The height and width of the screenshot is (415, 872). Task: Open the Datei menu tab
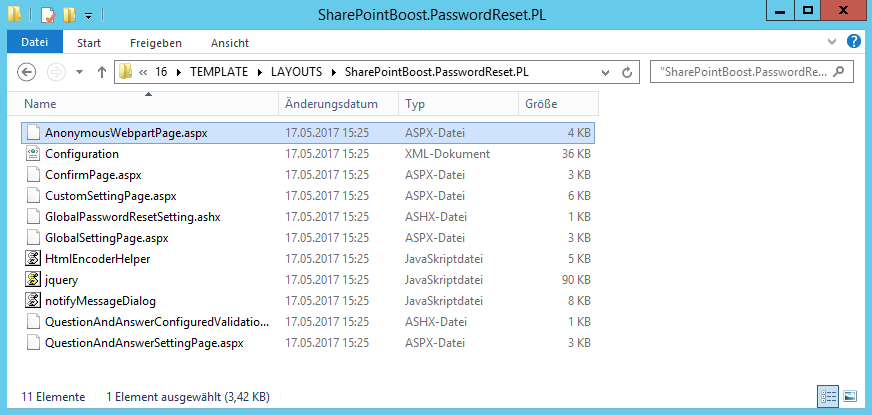click(34, 42)
